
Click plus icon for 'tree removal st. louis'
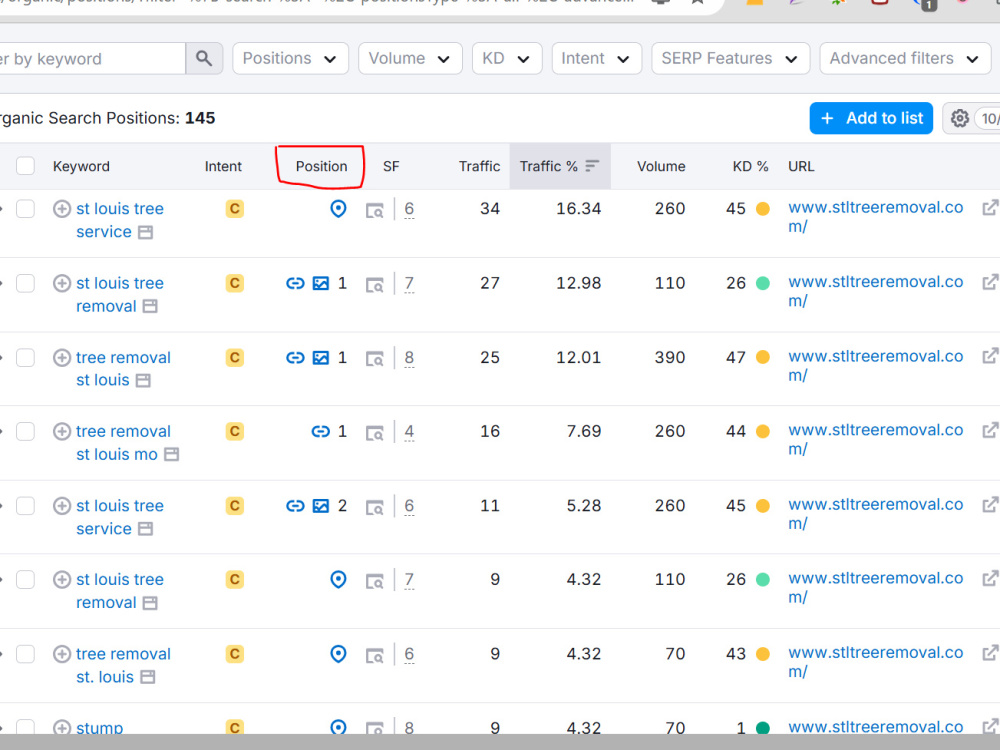(x=62, y=654)
